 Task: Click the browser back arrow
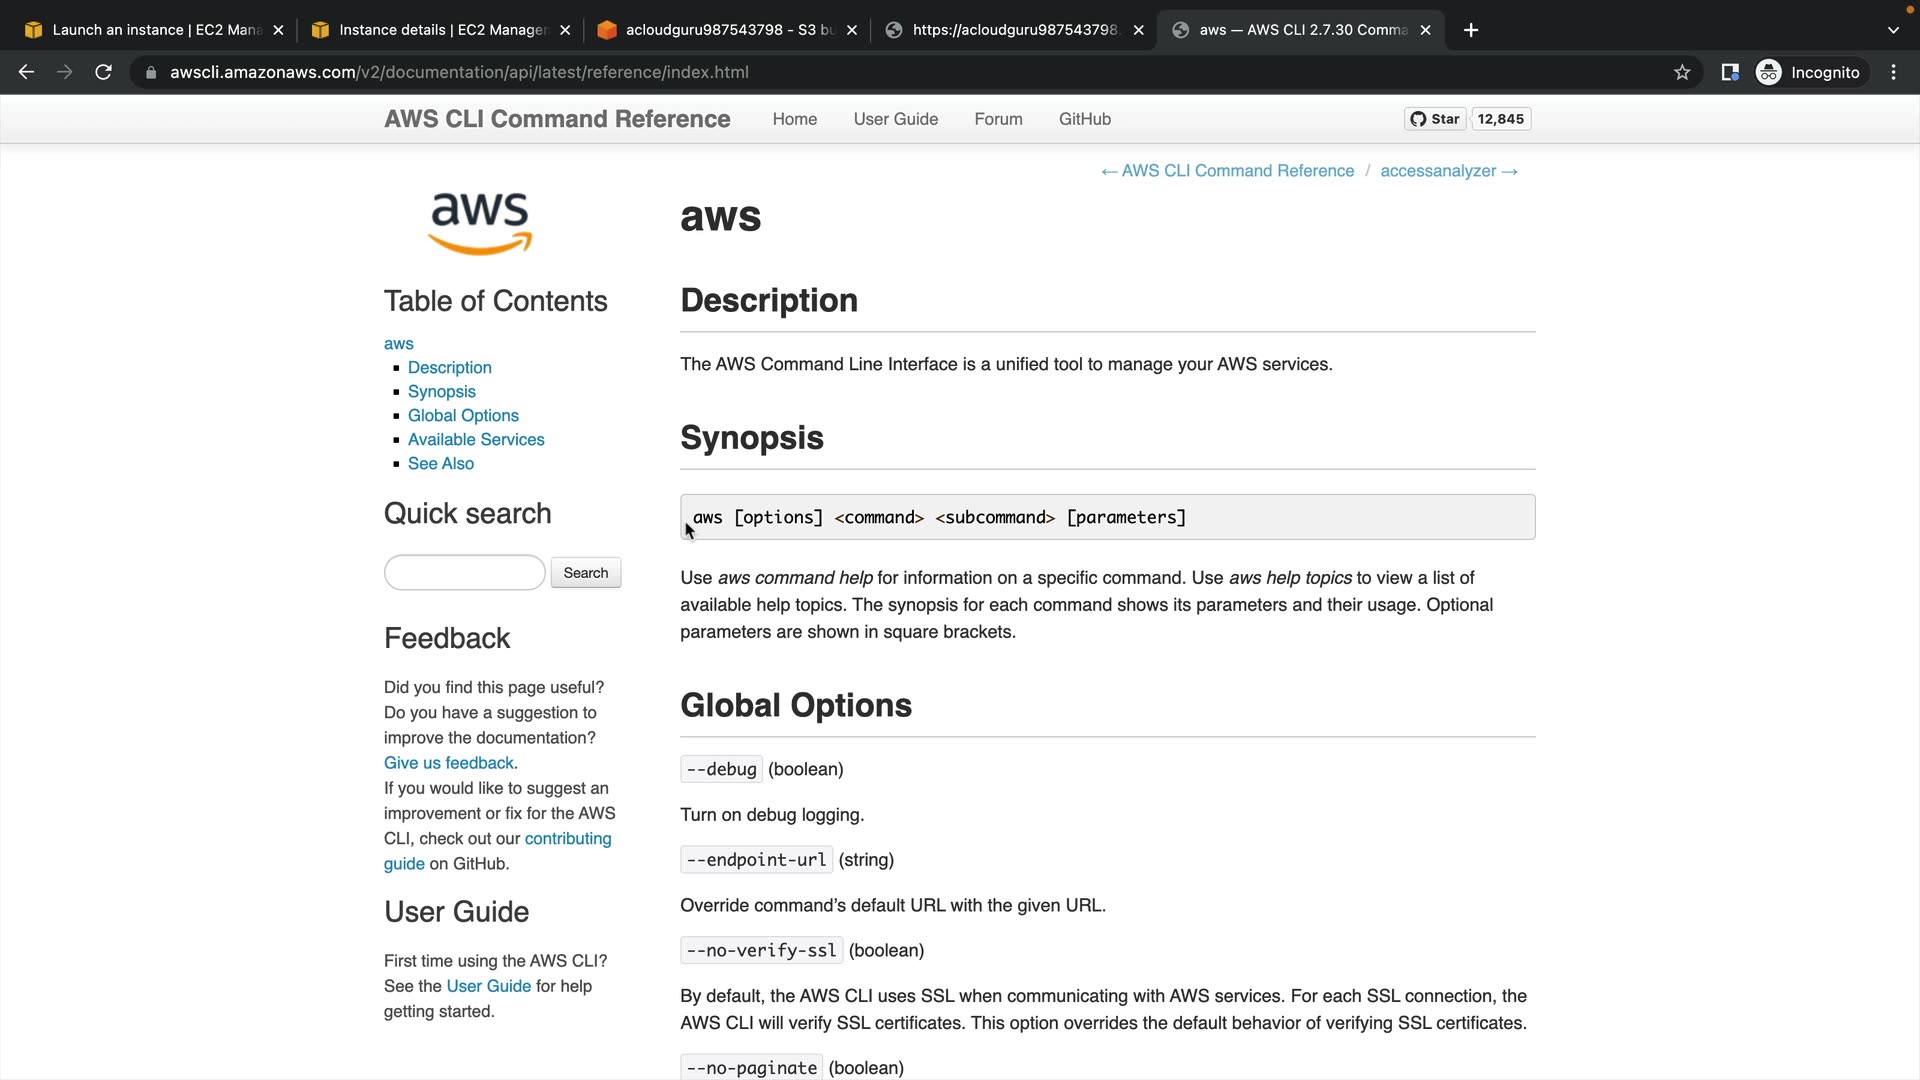27,72
